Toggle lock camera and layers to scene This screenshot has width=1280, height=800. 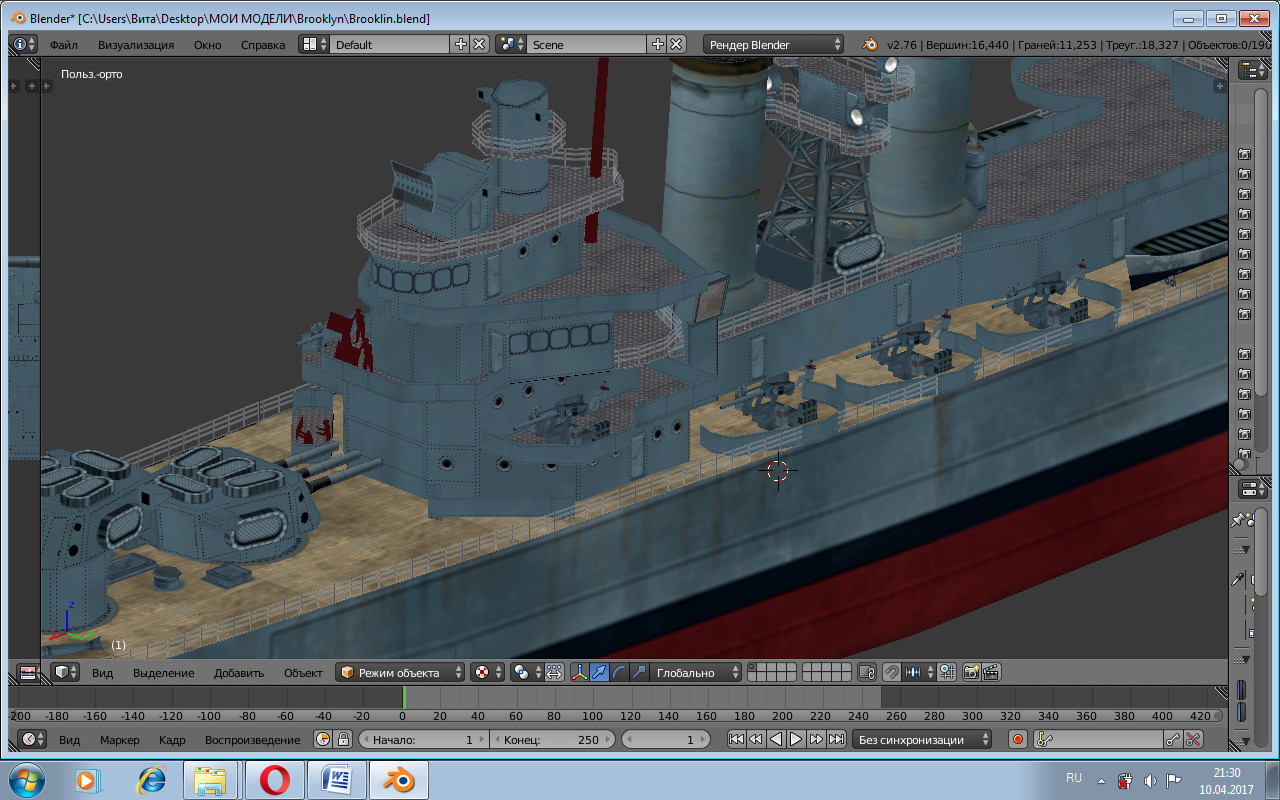coord(866,673)
